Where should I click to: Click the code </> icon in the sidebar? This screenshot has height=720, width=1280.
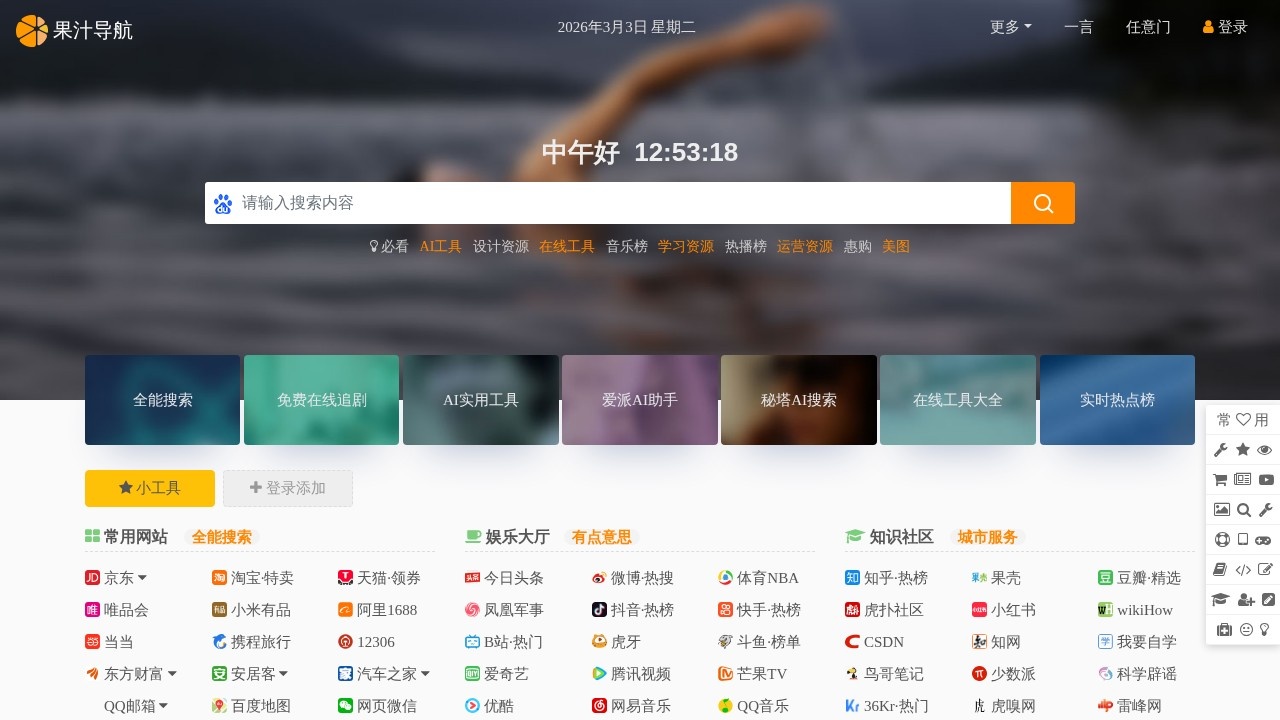pos(1243,568)
